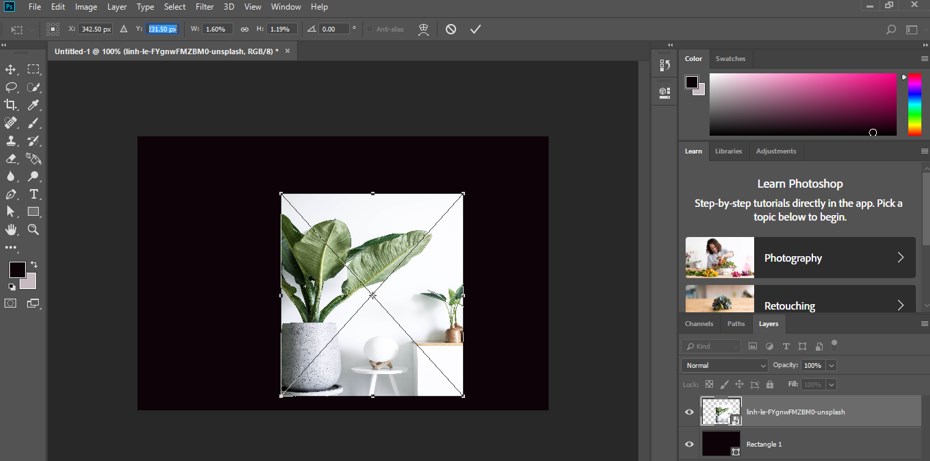The height and width of the screenshot is (461, 930).
Task: Select the History Brush tool
Action: click(x=34, y=141)
